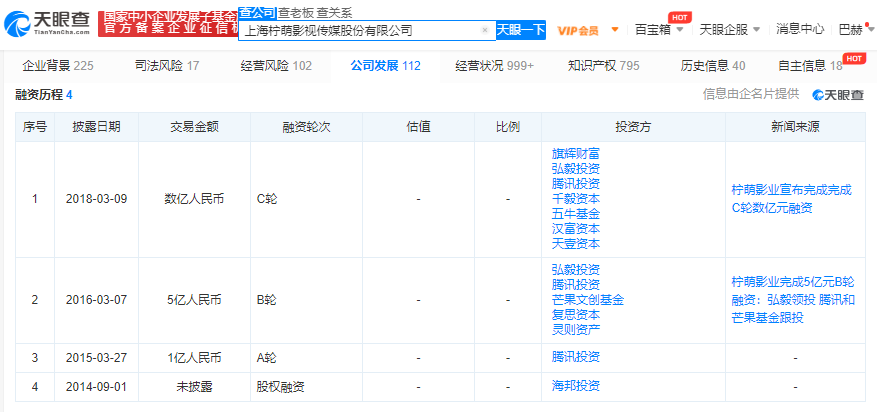Click the orange VIP dropdown arrow
Screen dimensions: 877x412
coord(615,30)
